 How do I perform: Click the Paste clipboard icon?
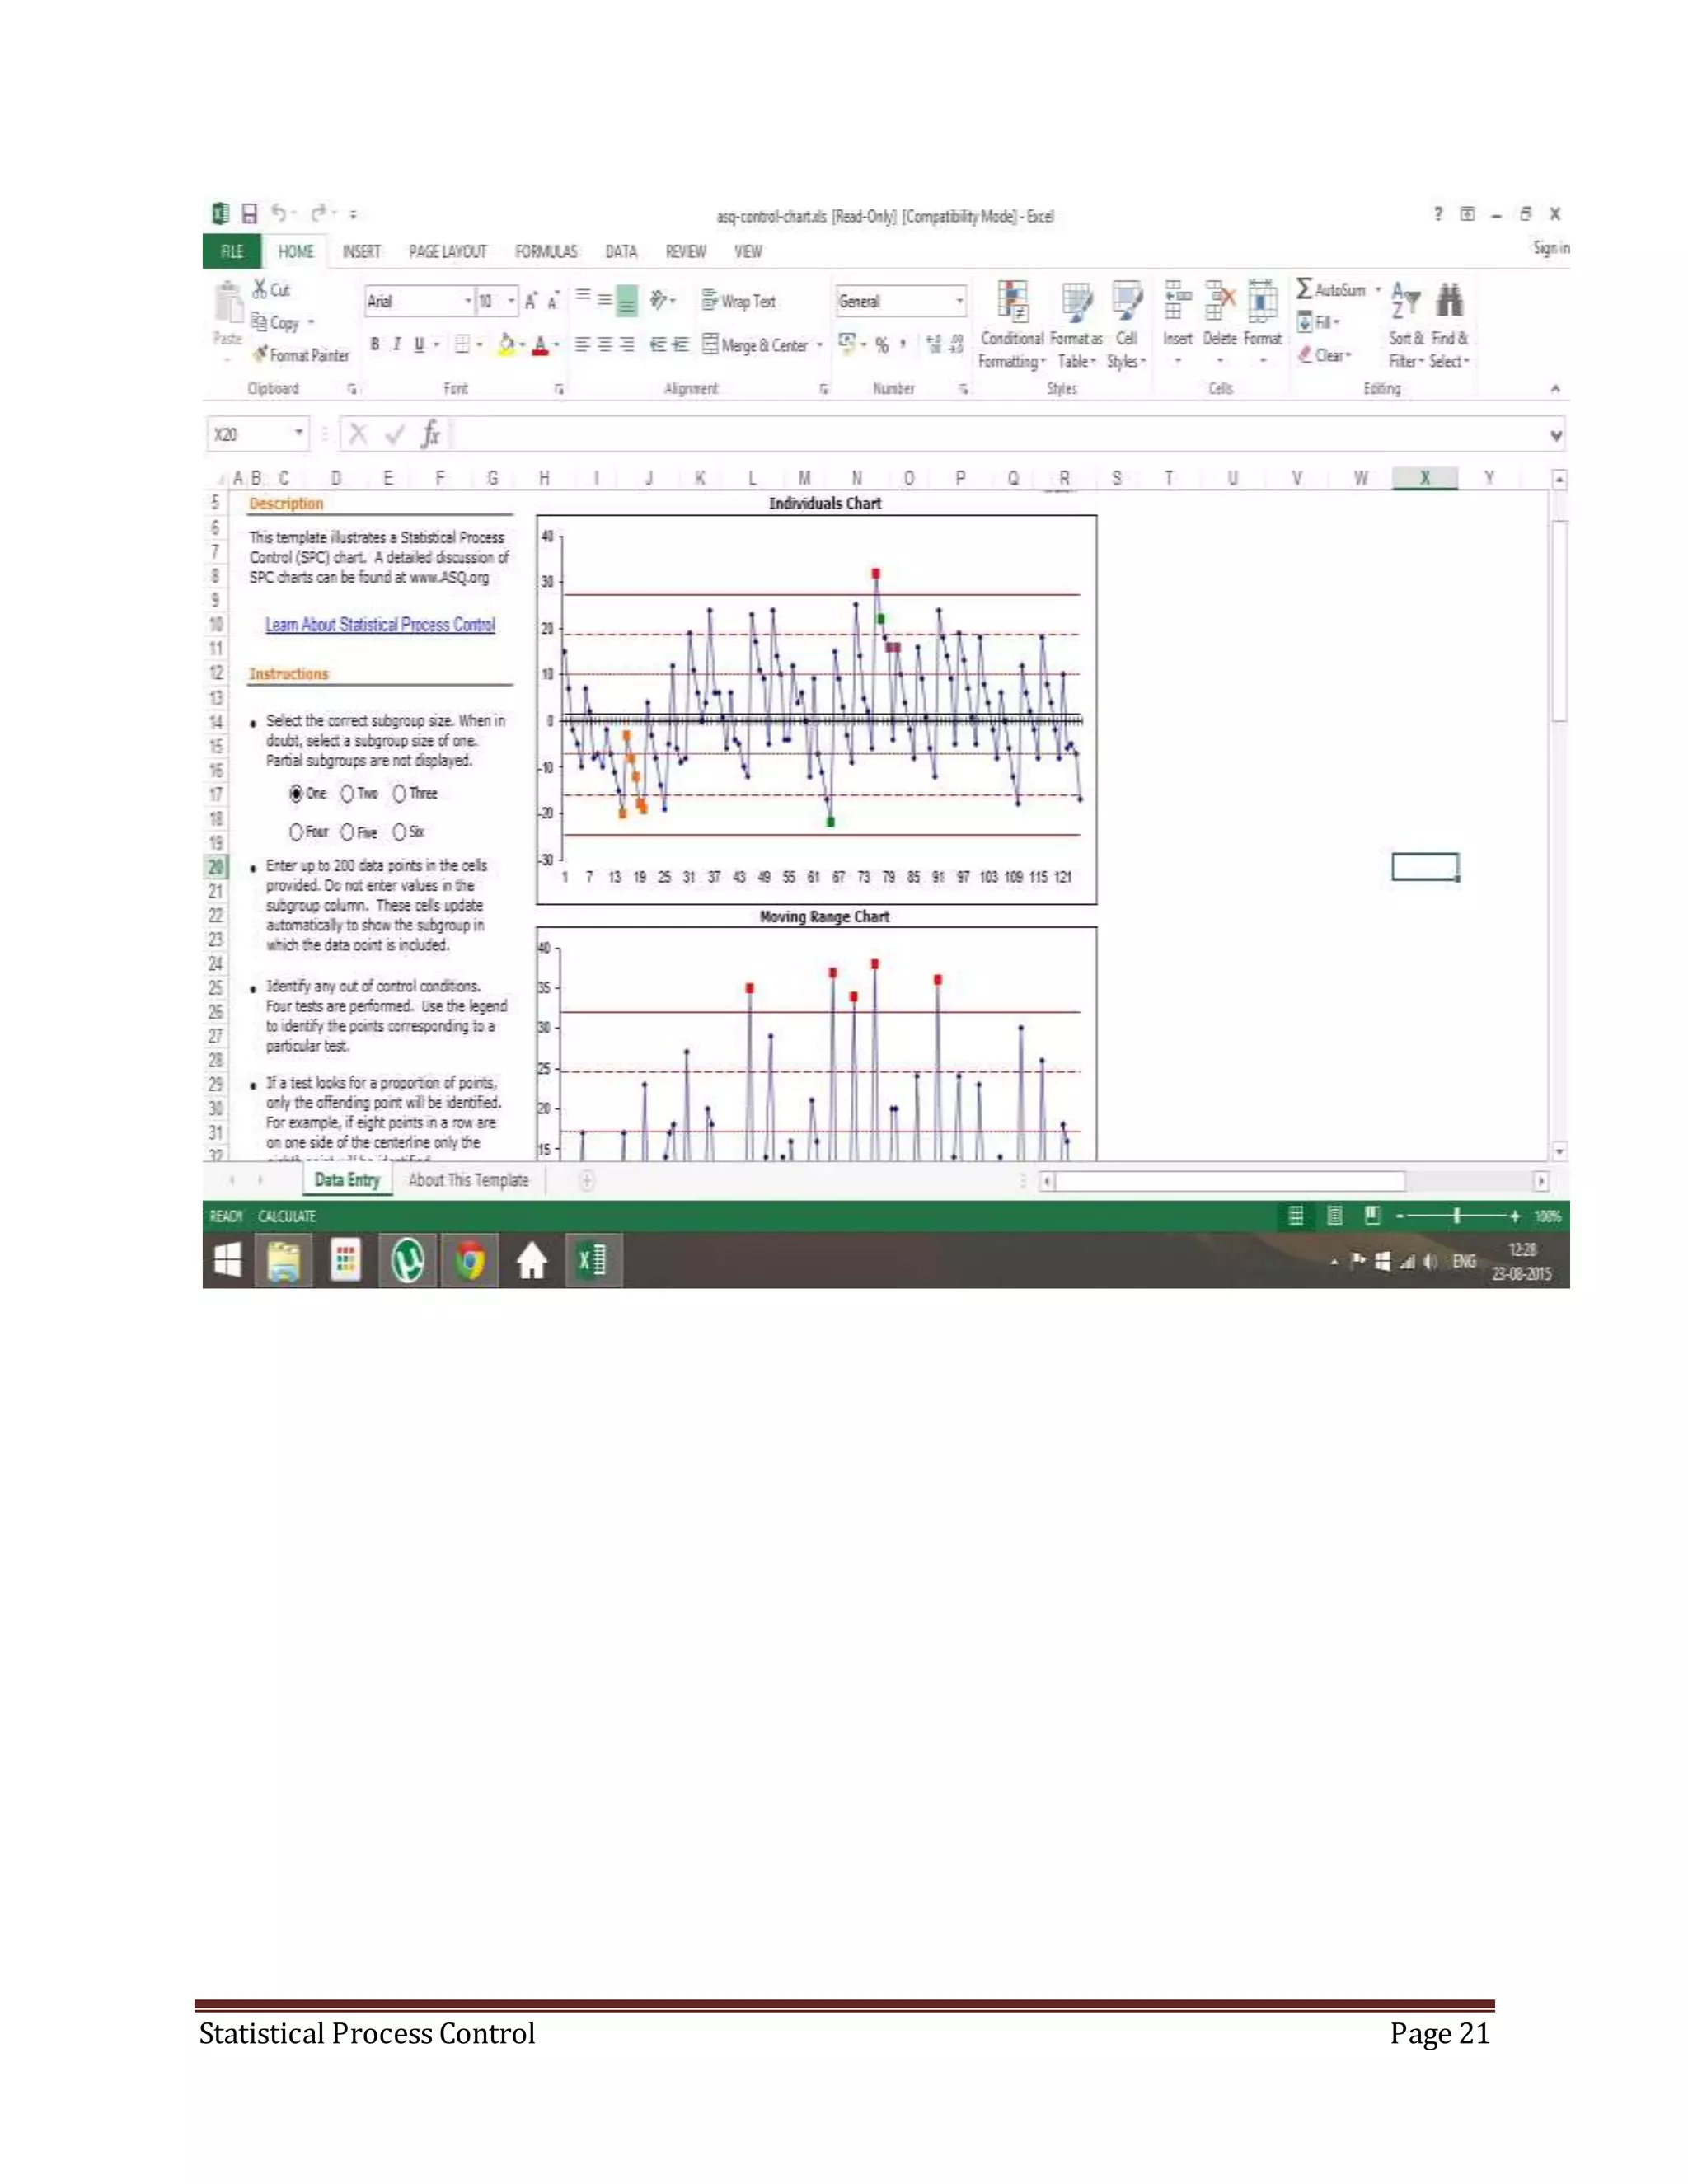(x=228, y=303)
